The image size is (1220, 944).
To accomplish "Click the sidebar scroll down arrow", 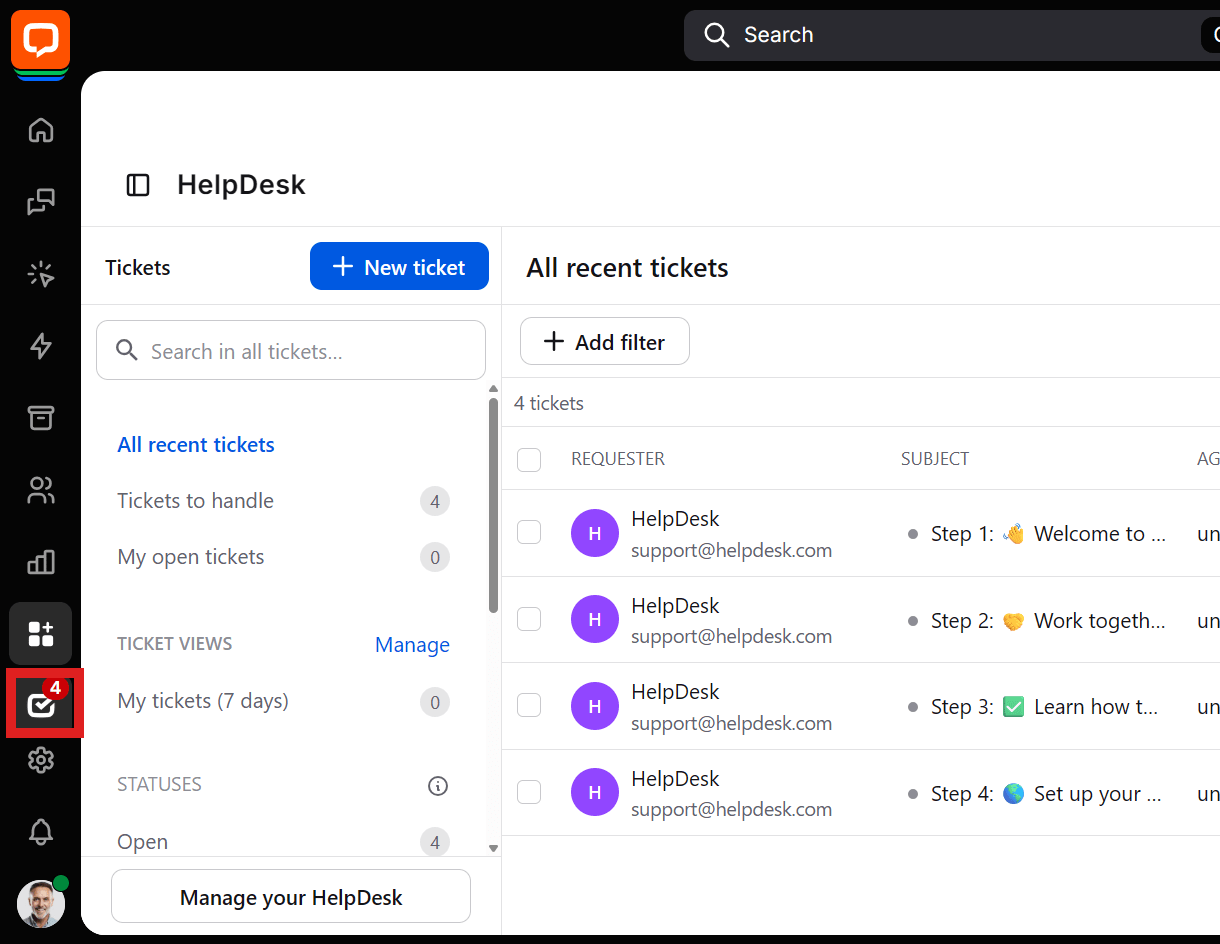I will click(x=493, y=848).
